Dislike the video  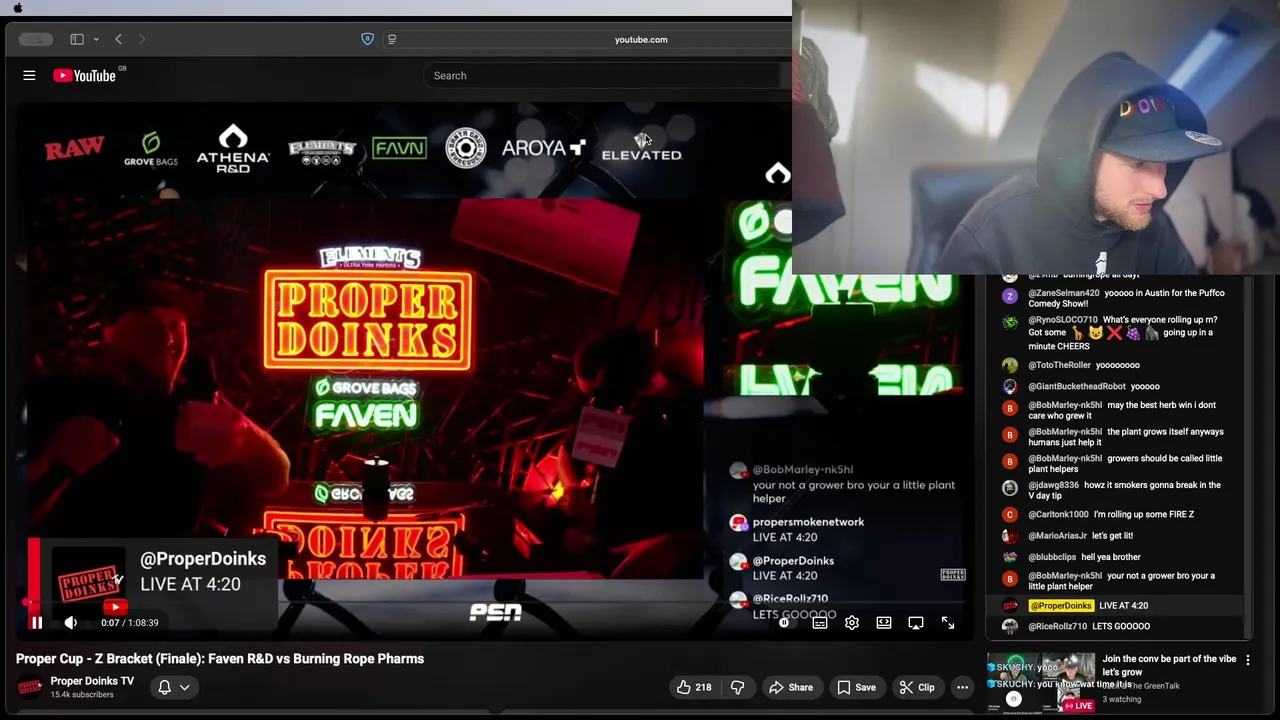click(x=738, y=687)
